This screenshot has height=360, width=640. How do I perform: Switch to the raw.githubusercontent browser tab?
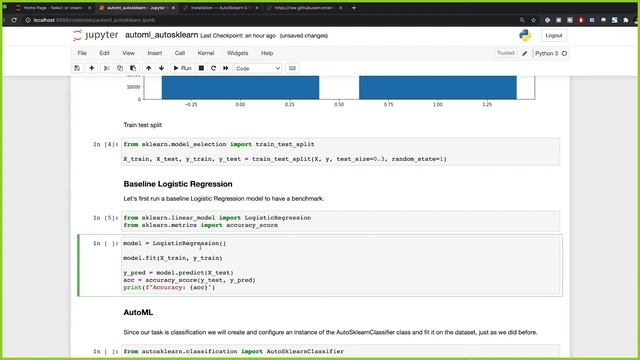(x=304, y=8)
